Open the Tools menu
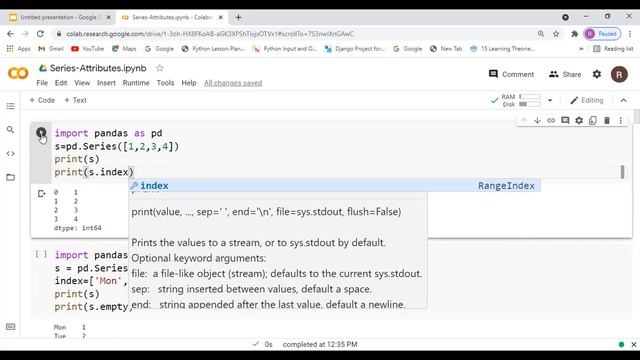This screenshot has width=640, height=360. click(x=165, y=83)
